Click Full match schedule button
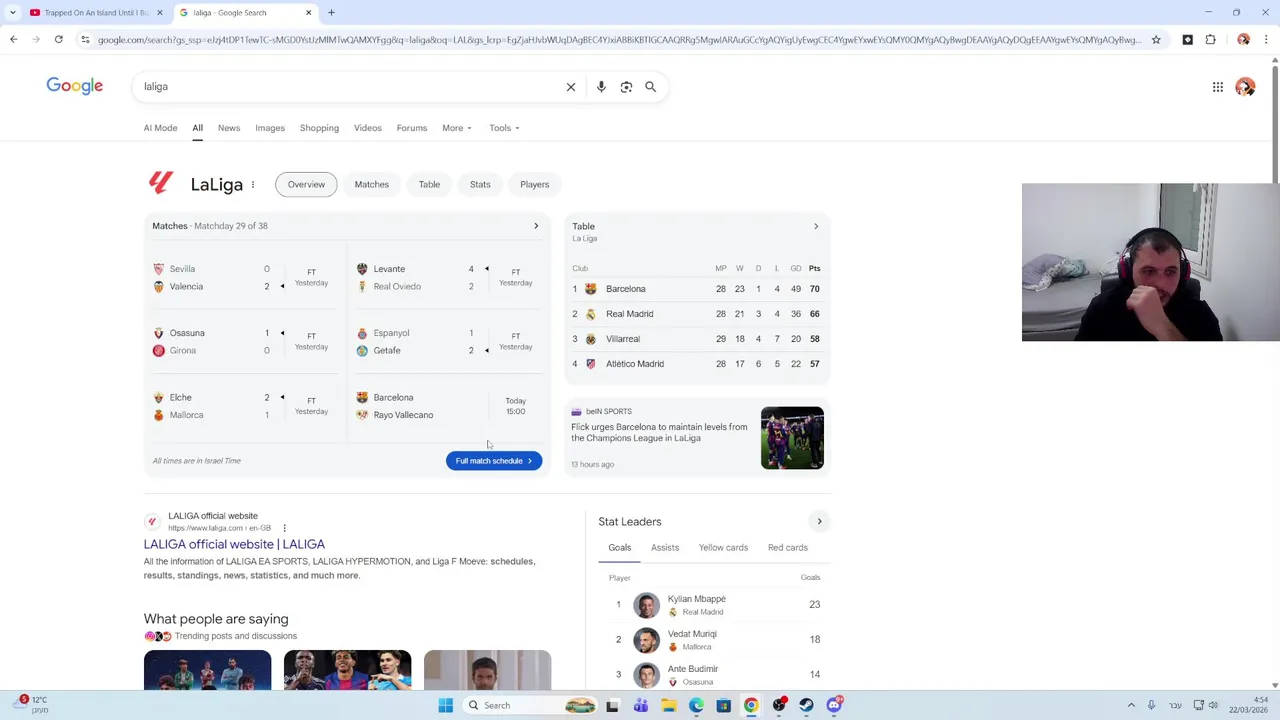Image resolution: width=1280 pixels, height=720 pixels. (494, 461)
